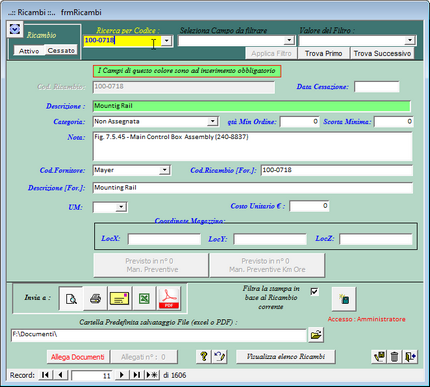
Task: Click the double-chevron icon at the top left
Action: [15, 29]
